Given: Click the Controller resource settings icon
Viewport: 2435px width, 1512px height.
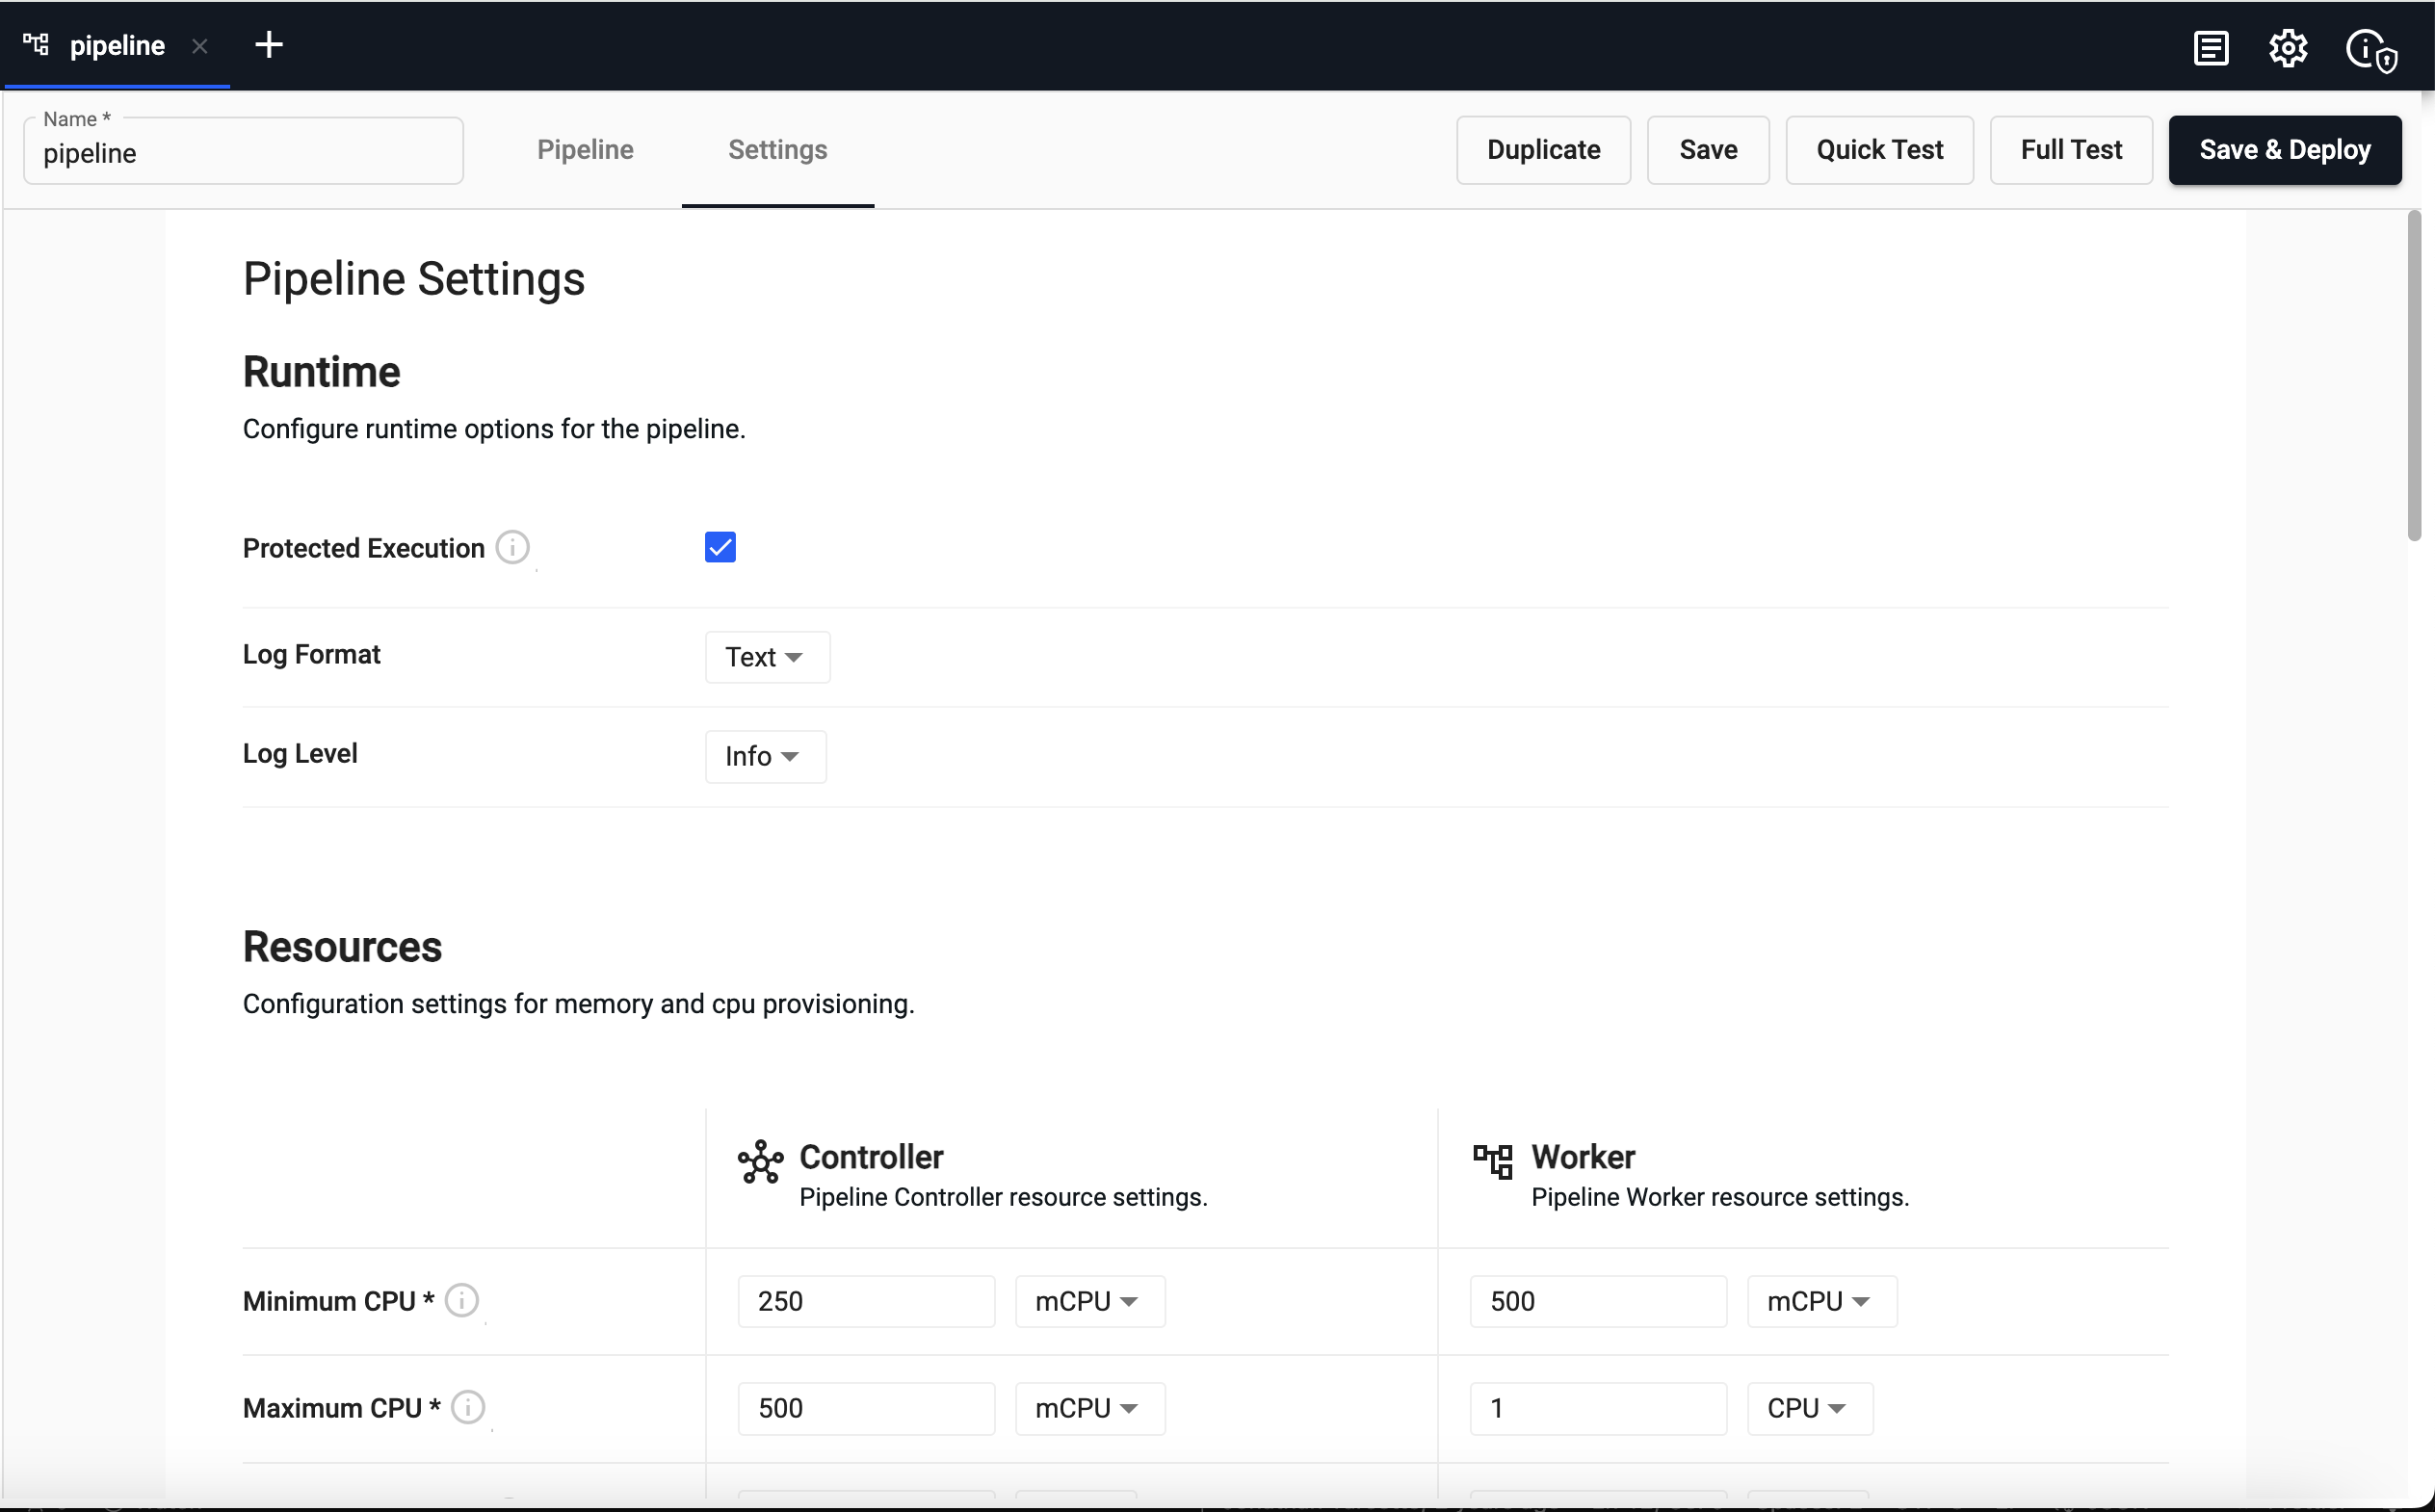Looking at the screenshot, I should [x=759, y=1163].
